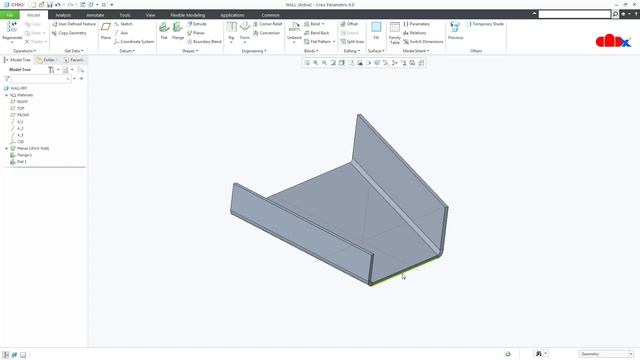Open the Operations group dropdown
The width and height of the screenshot is (640, 360).
pos(24,51)
